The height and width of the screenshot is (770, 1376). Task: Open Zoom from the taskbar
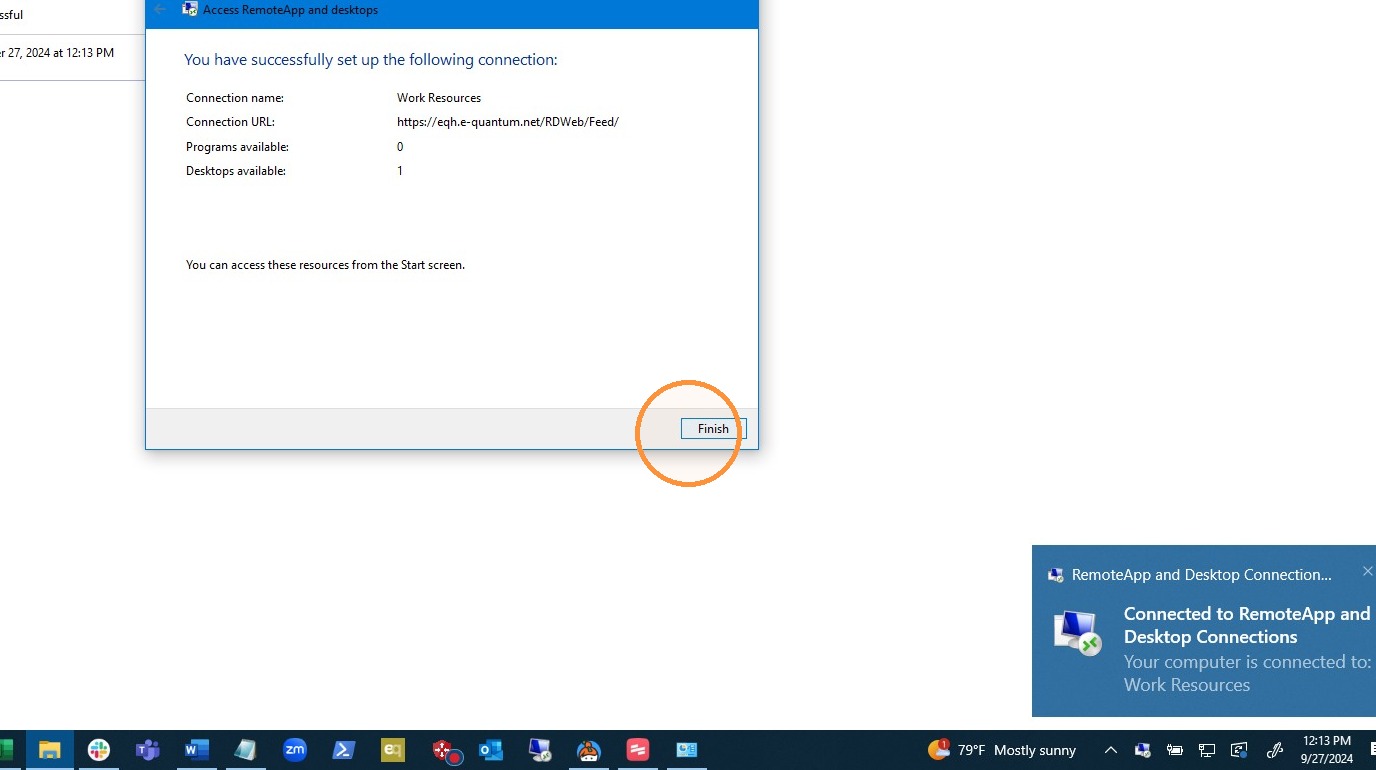[x=294, y=750]
